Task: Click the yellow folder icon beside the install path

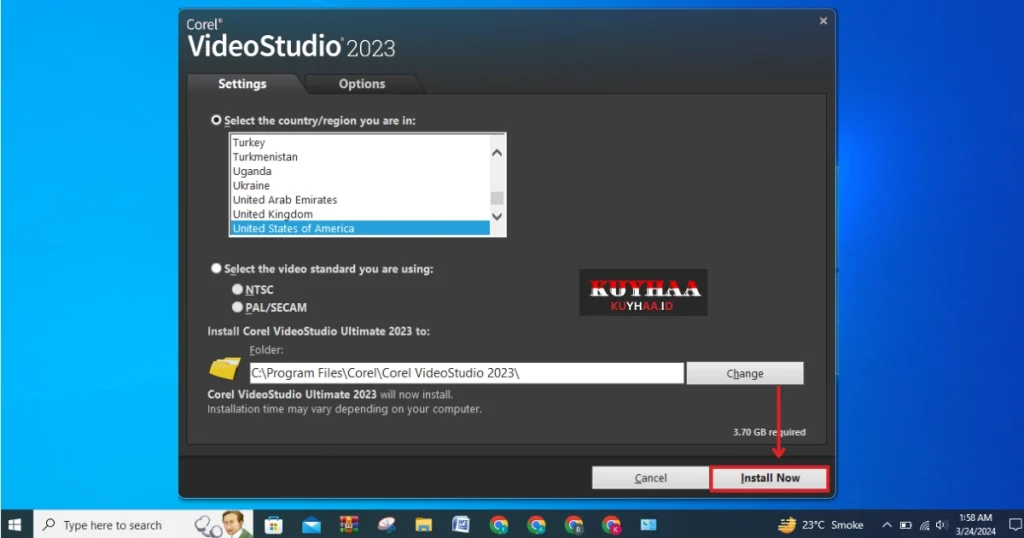Action: point(225,368)
